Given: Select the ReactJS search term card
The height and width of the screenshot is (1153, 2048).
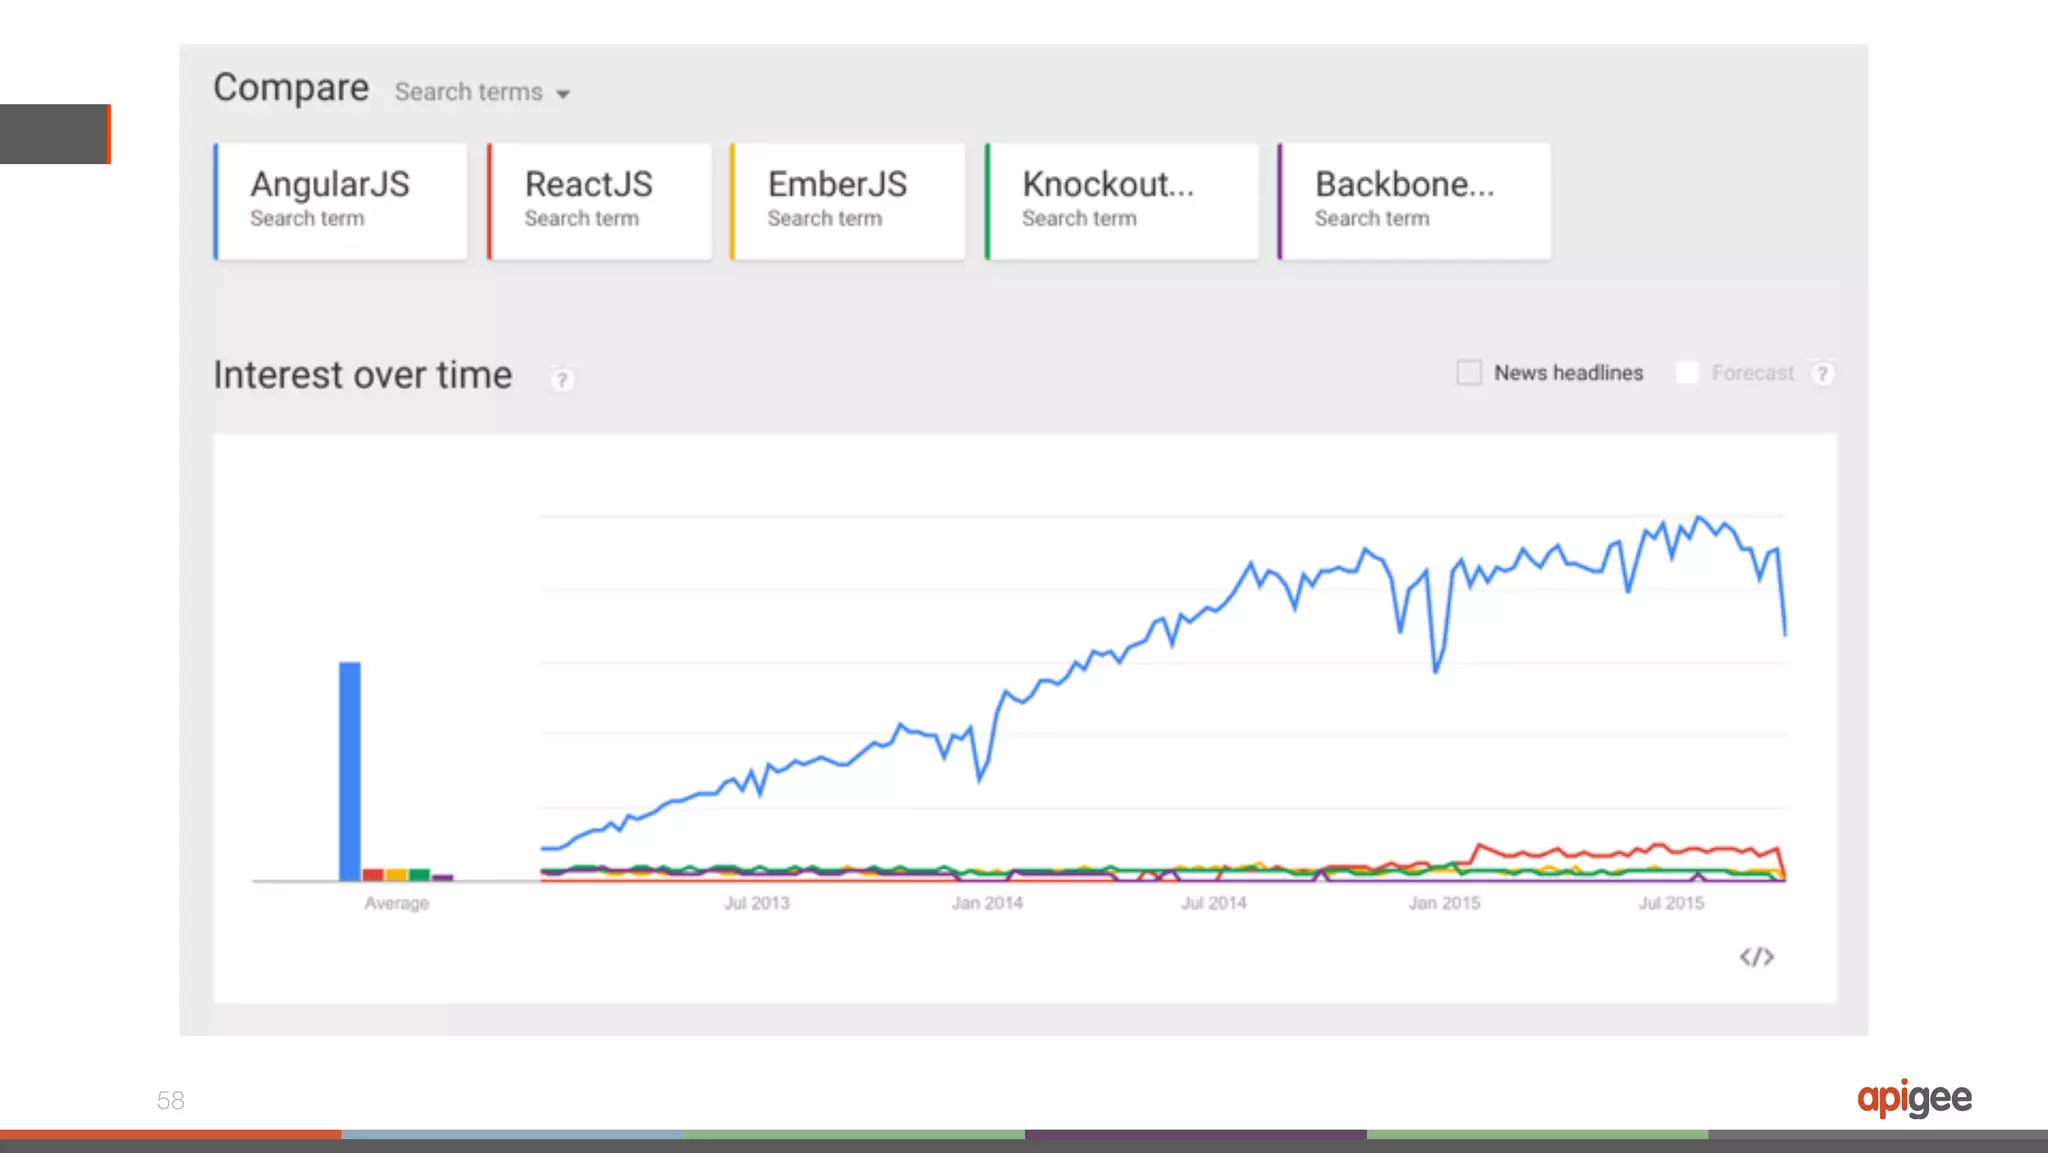Looking at the screenshot, I should coord(600,201).
